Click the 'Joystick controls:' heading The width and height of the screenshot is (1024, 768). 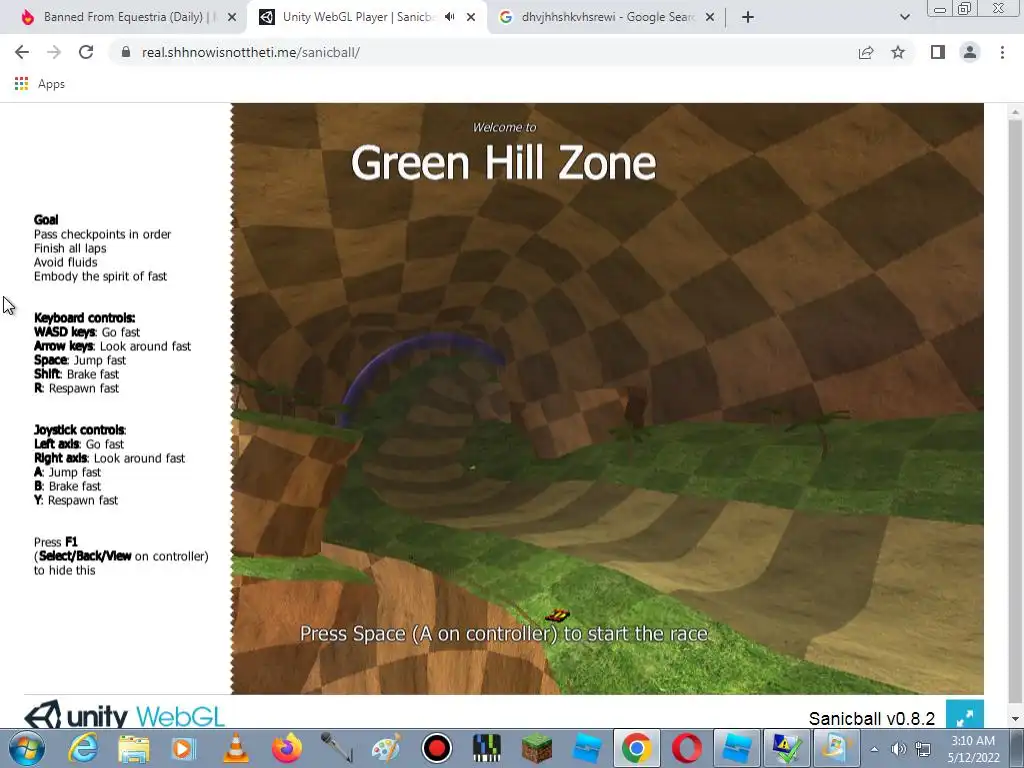pyautogui.click(x=80, y=430)
